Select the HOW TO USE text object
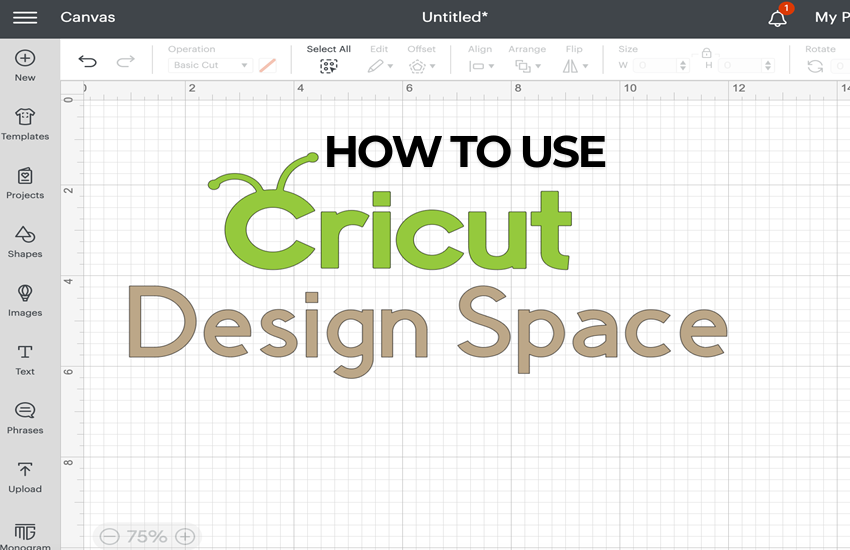The image size is (850, 550). tap(465, 152)
